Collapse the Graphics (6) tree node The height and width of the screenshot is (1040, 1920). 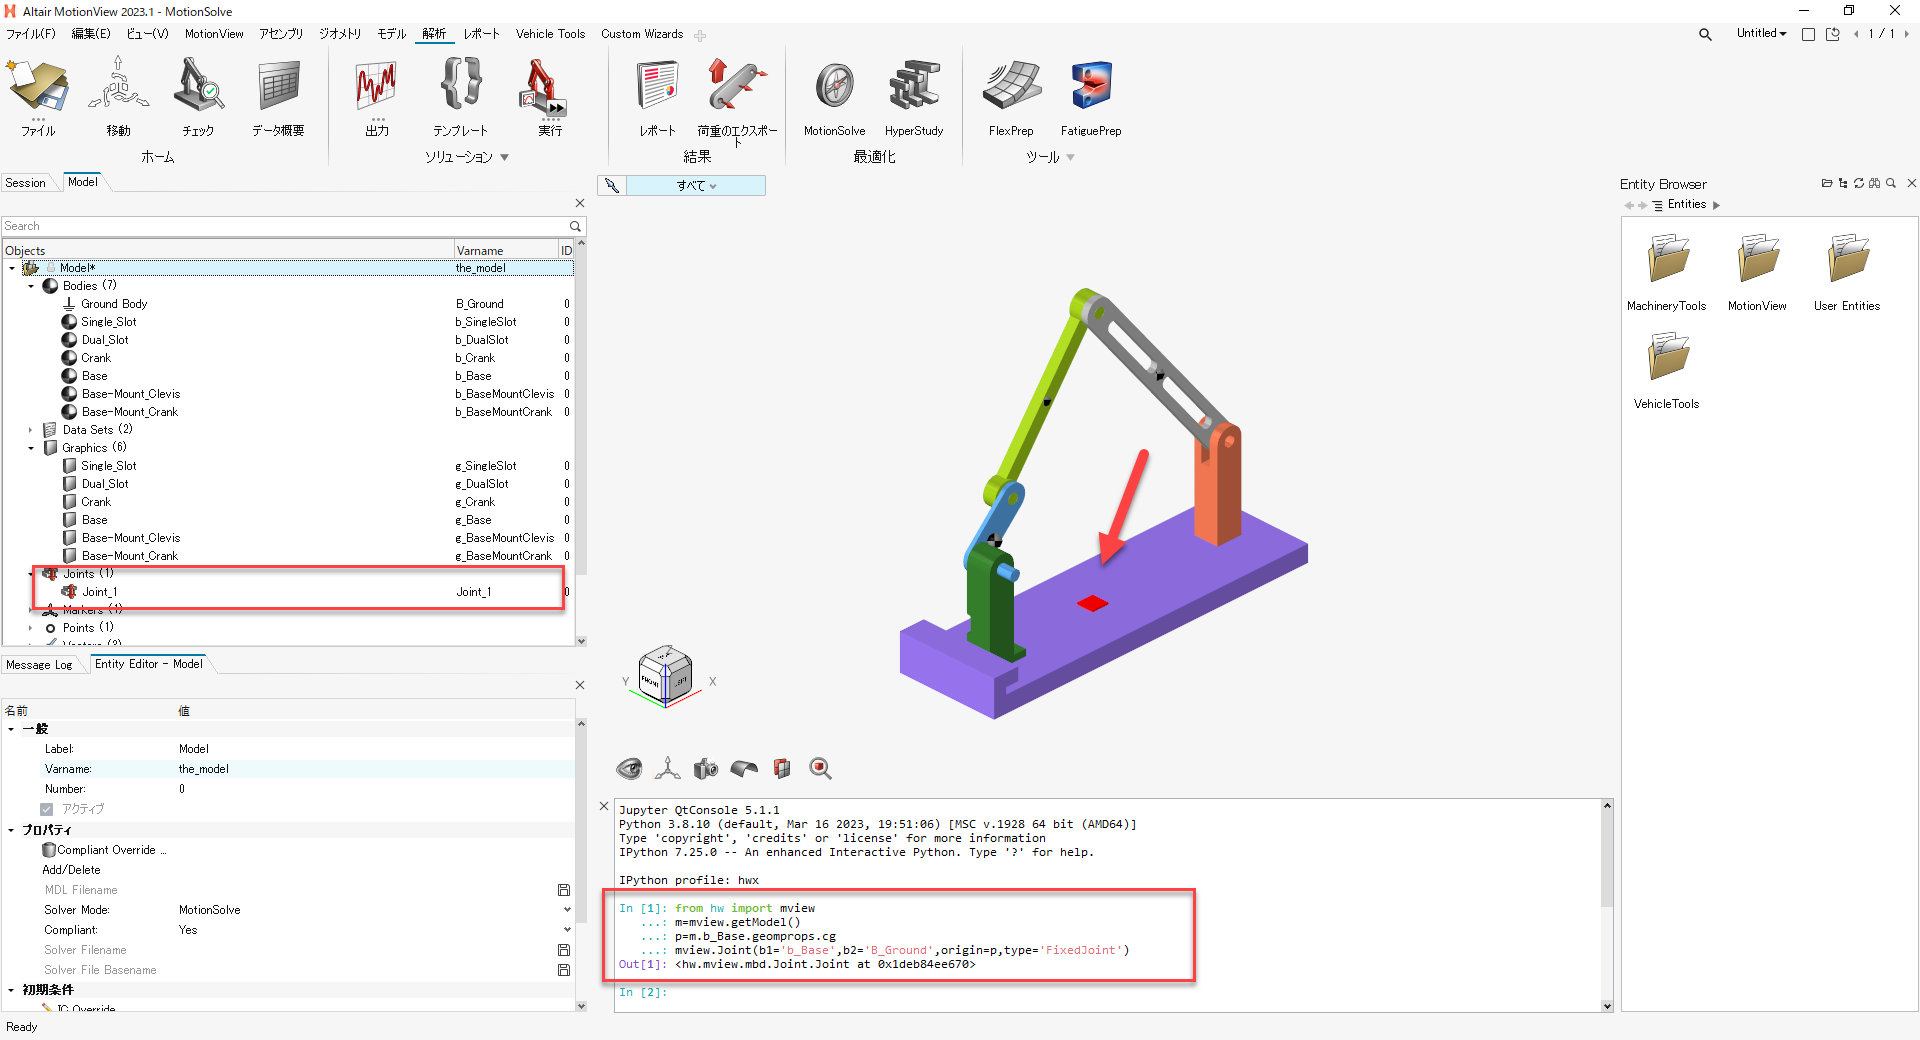[x=31, y=448]
